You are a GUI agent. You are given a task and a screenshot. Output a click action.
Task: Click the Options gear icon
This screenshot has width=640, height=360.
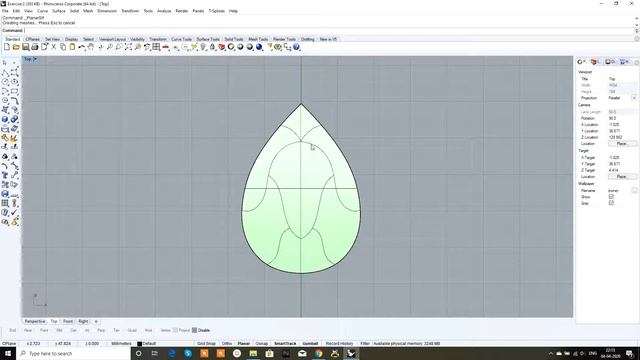coord(278,47)
